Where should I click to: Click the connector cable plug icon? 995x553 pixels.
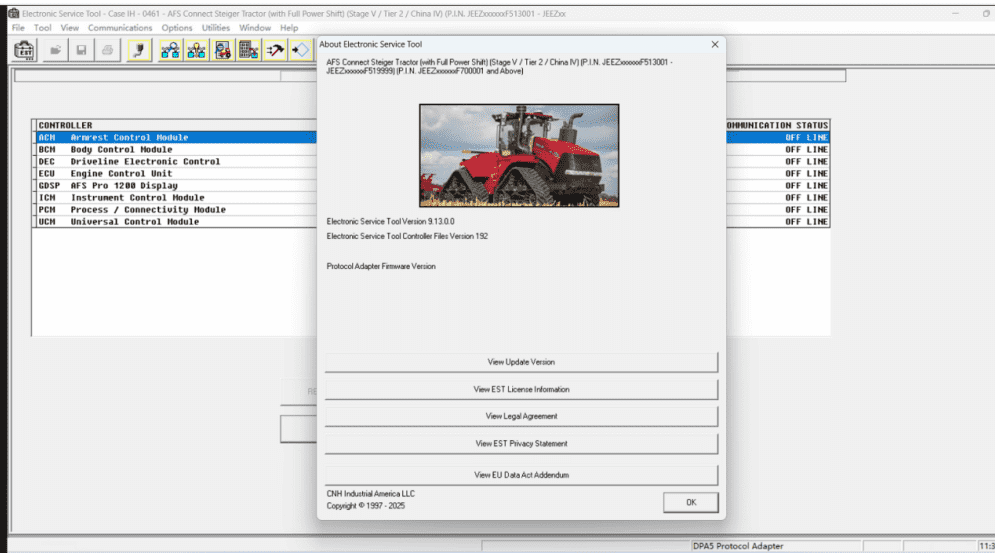pos(140,50)
